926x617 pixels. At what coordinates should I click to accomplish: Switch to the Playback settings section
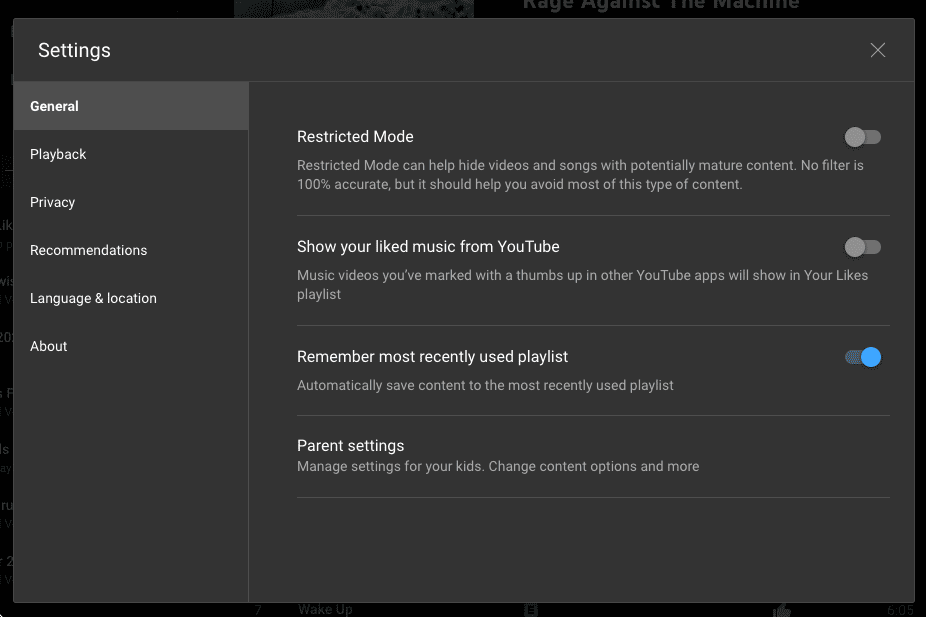point(58,154)
